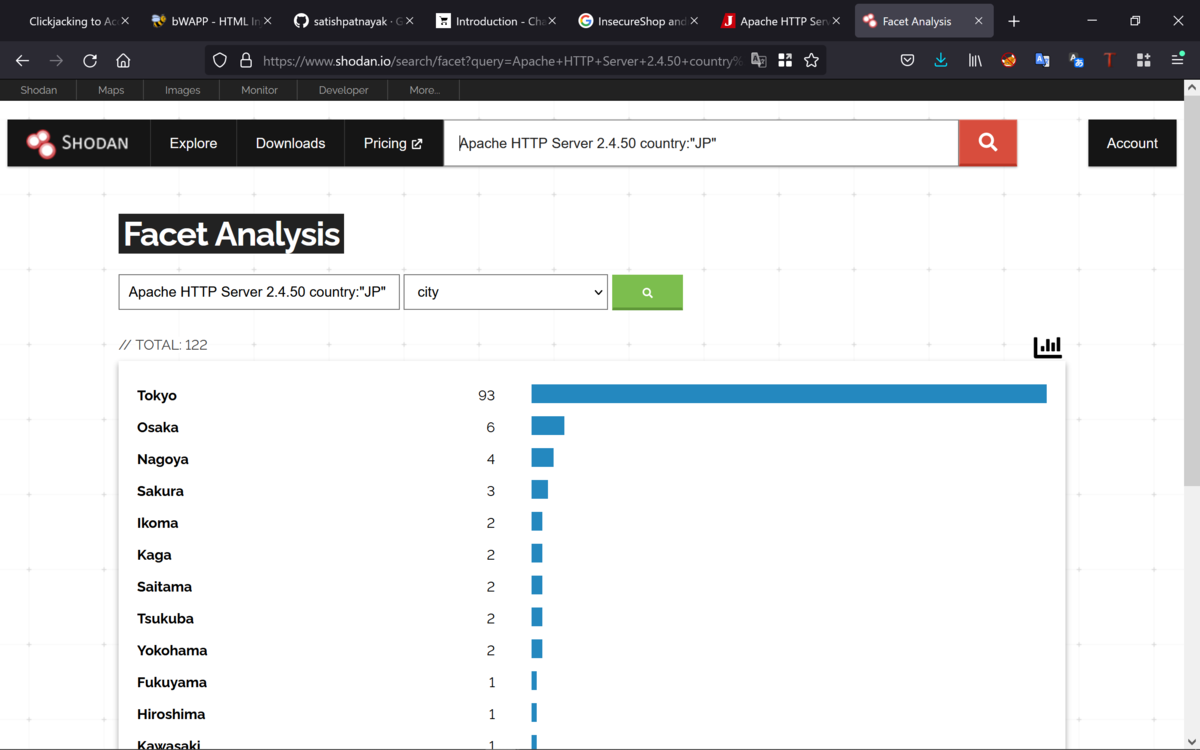This screenshot has height=750, width=1200.
Task: Expand the More... menu
Action: 424,90
